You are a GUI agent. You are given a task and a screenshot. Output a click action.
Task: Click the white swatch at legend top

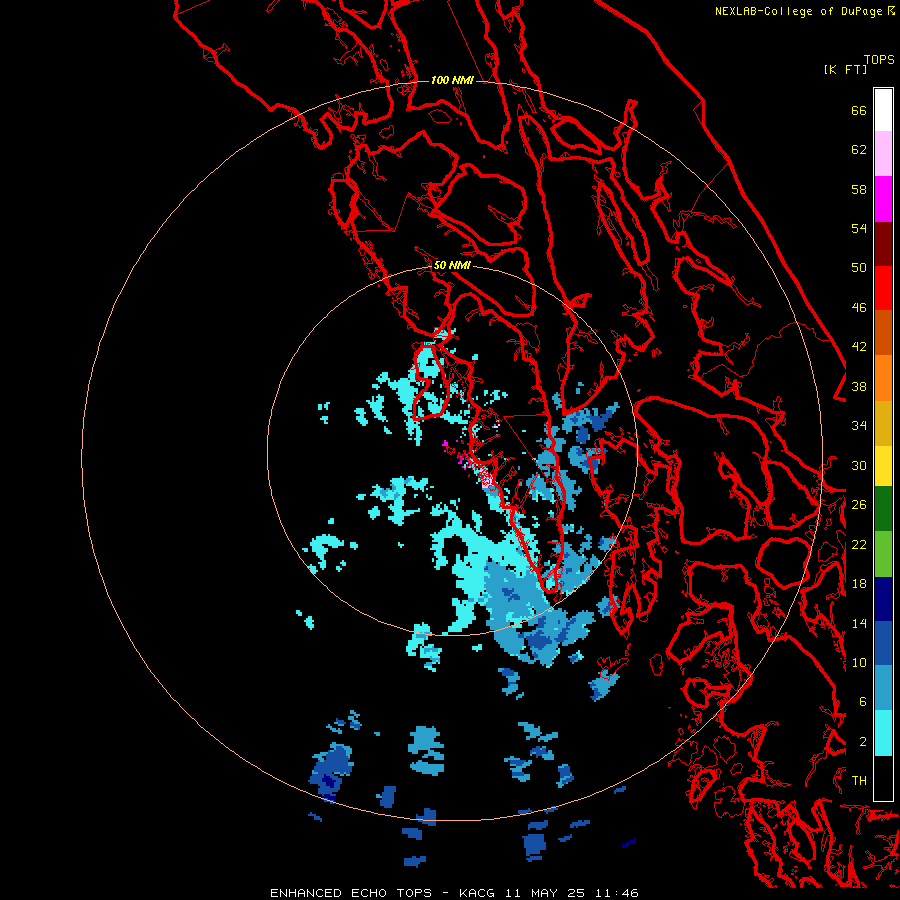coord(883,110)
